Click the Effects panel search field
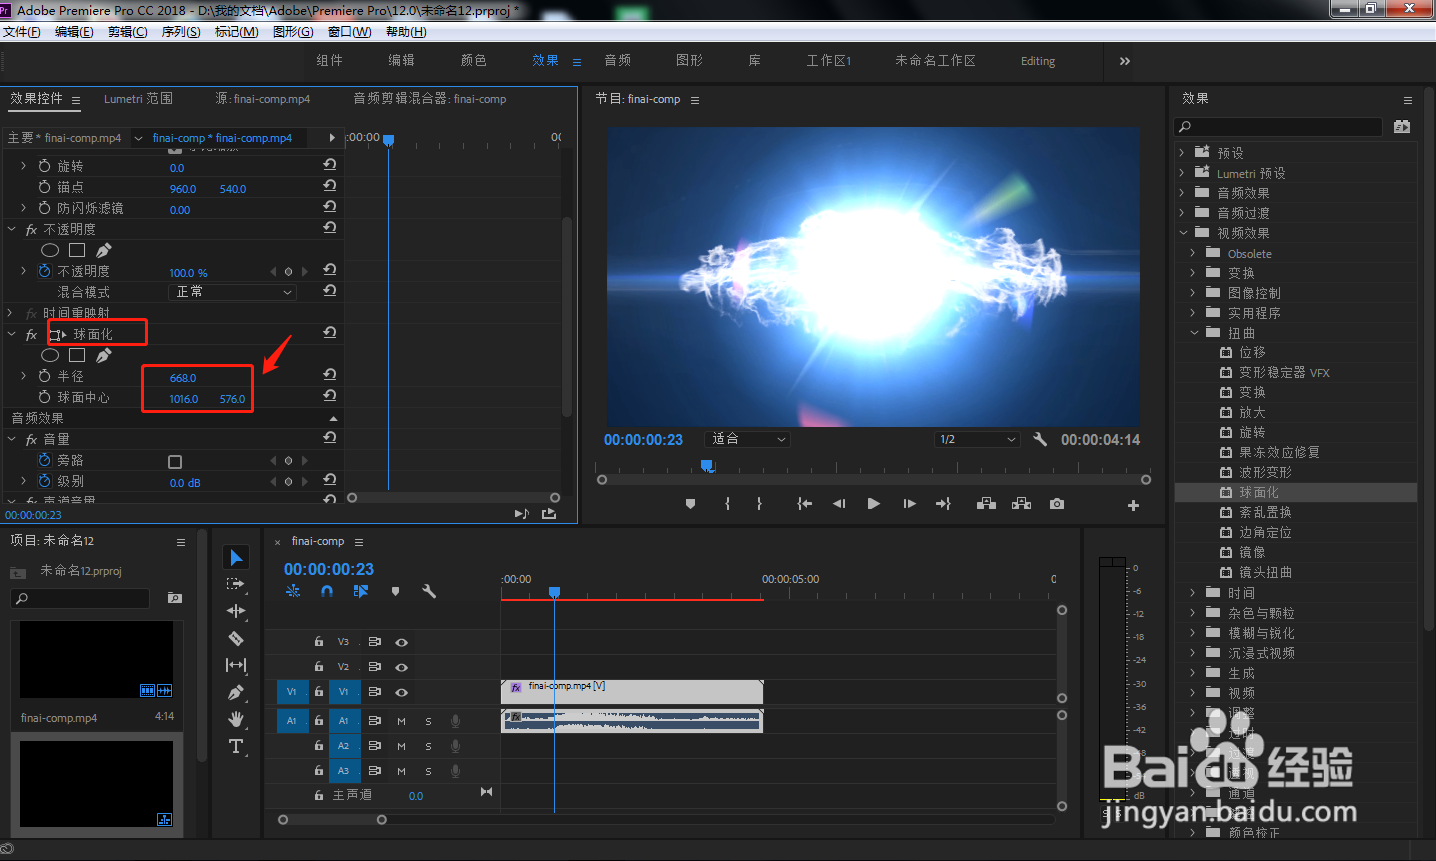The image size is (1436, 861). point(1279,127)
